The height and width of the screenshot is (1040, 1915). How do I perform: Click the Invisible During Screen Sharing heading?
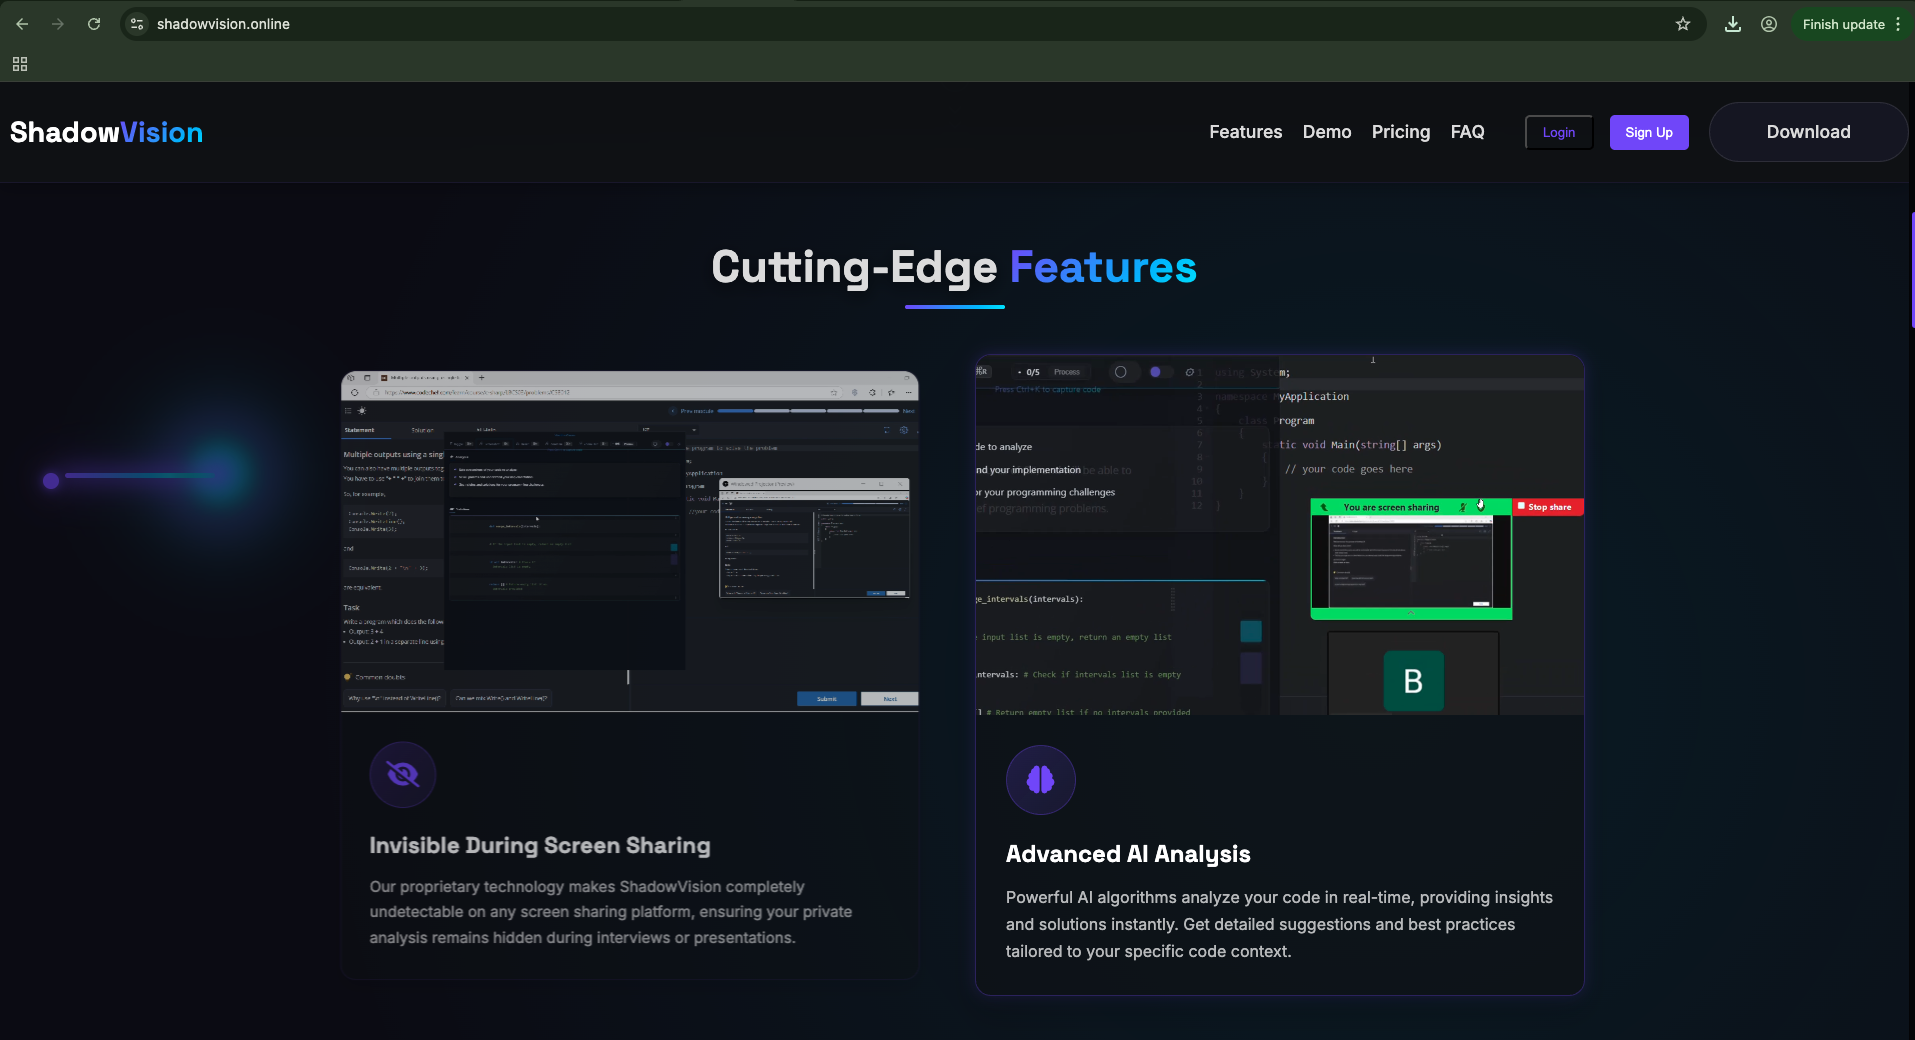pos(540,846)
